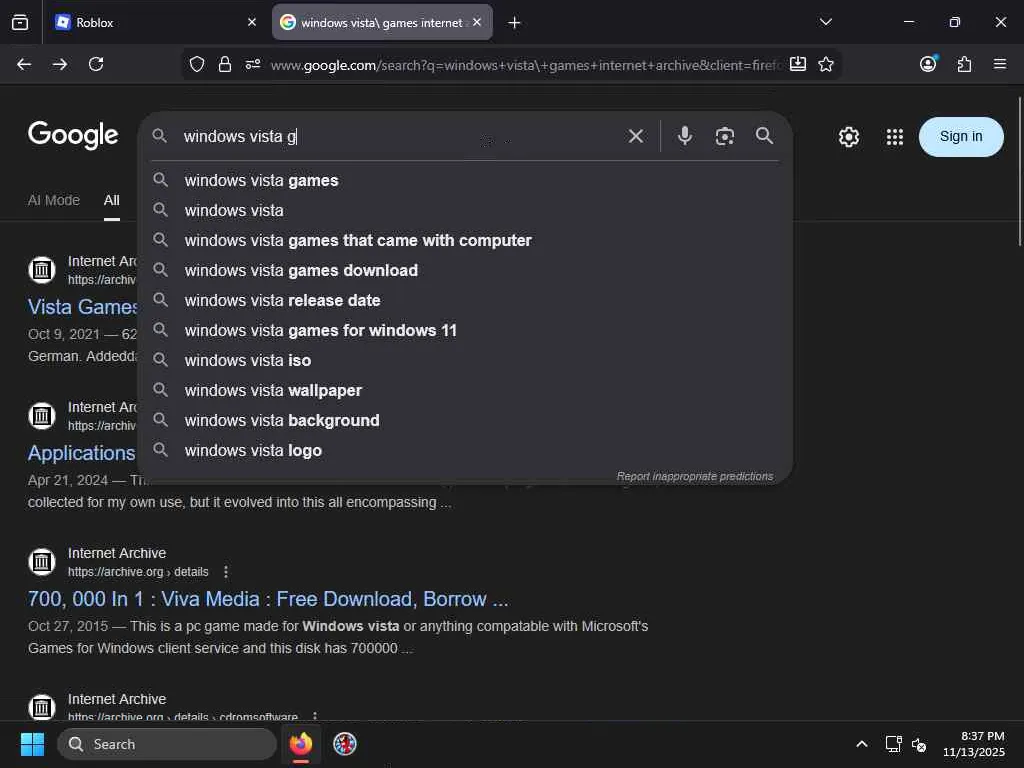Viewport: 1024px width, 768px height.
Task: Click the page vertical scrollbar
Action: click(x=1019, y=172)
